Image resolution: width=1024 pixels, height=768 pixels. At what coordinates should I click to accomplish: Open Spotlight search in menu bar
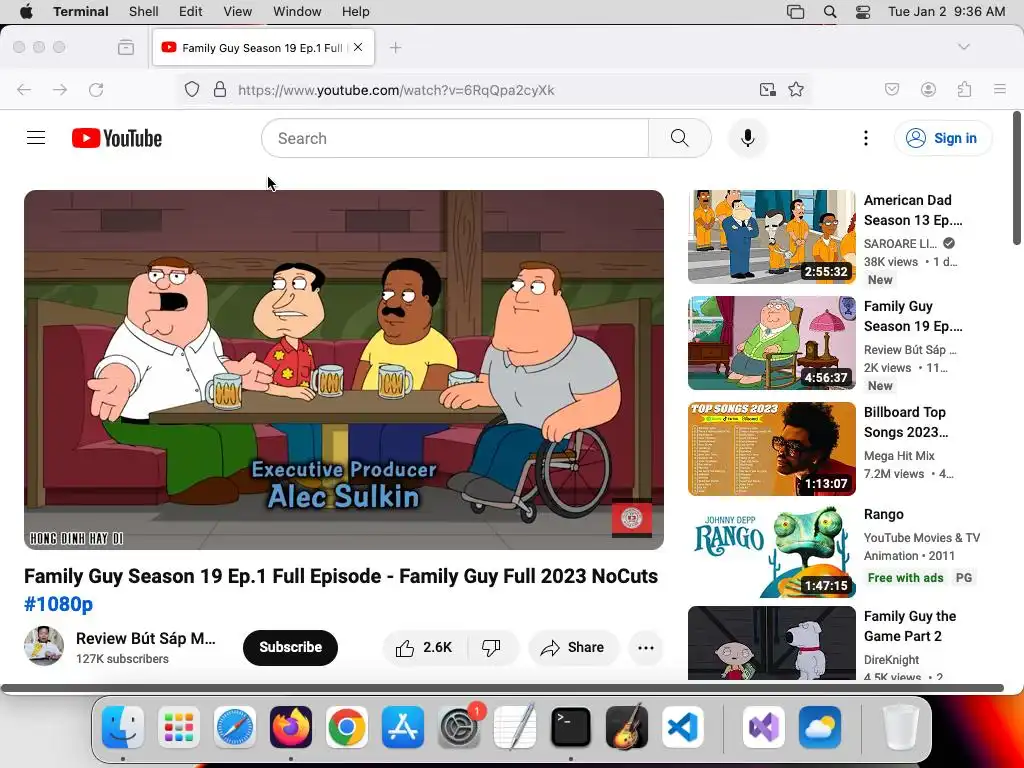point(829,12)
